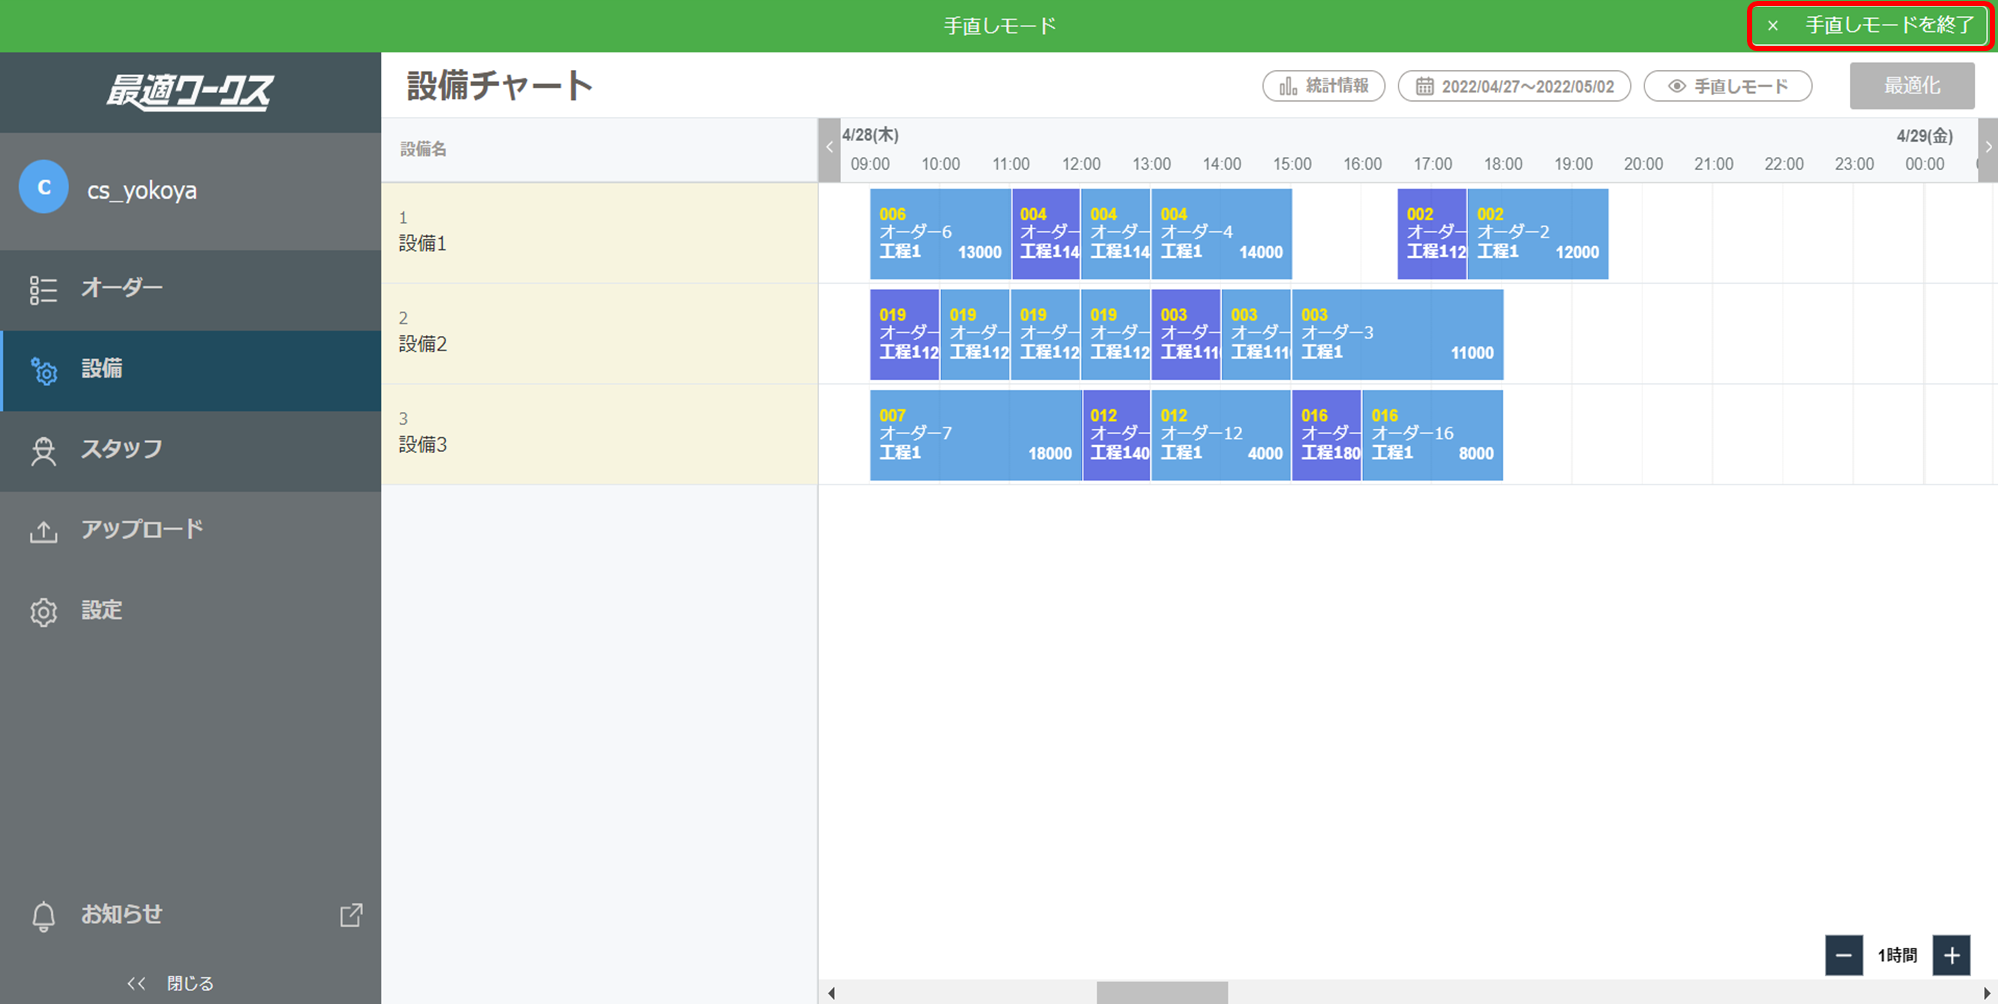Click the equipment gear icon beside 設備
Screen dimensions: 1998x1004
pyautogui.click(x=43, y=371)
